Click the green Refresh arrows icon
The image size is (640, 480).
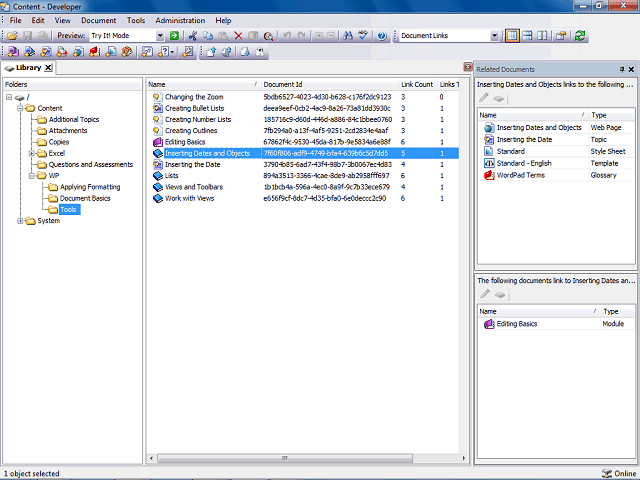pyautogui.click(x=580, y=36)
